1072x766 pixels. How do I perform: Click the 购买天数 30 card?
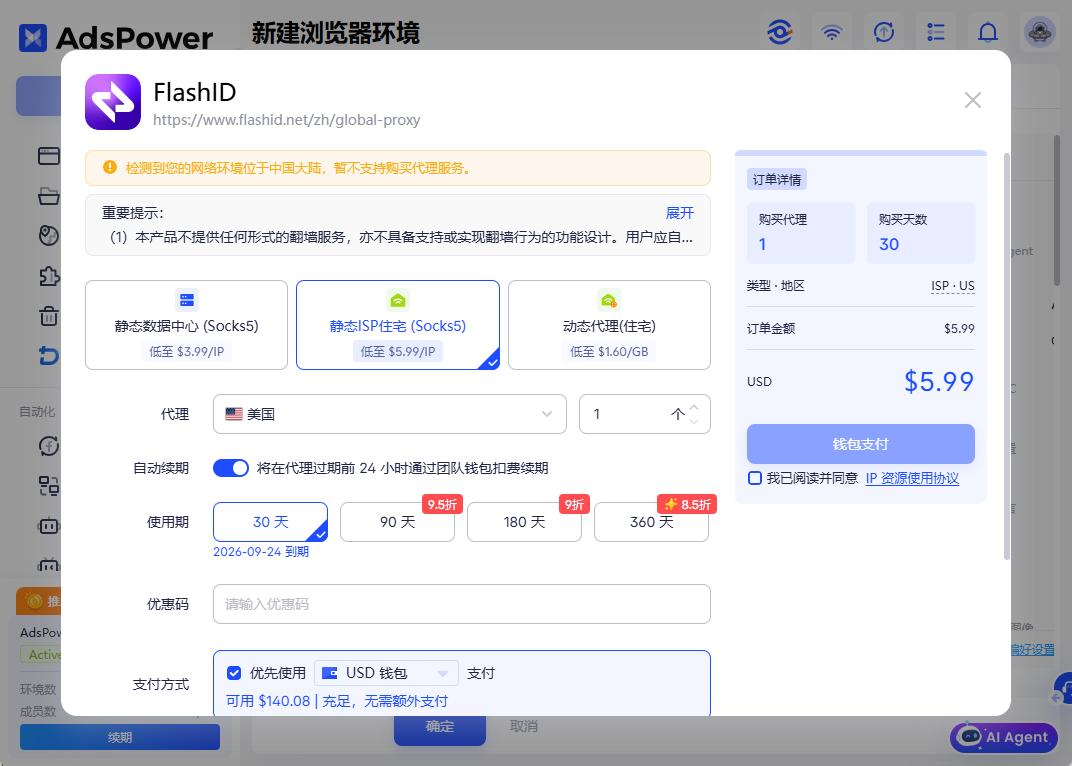(x=921, y=233)
